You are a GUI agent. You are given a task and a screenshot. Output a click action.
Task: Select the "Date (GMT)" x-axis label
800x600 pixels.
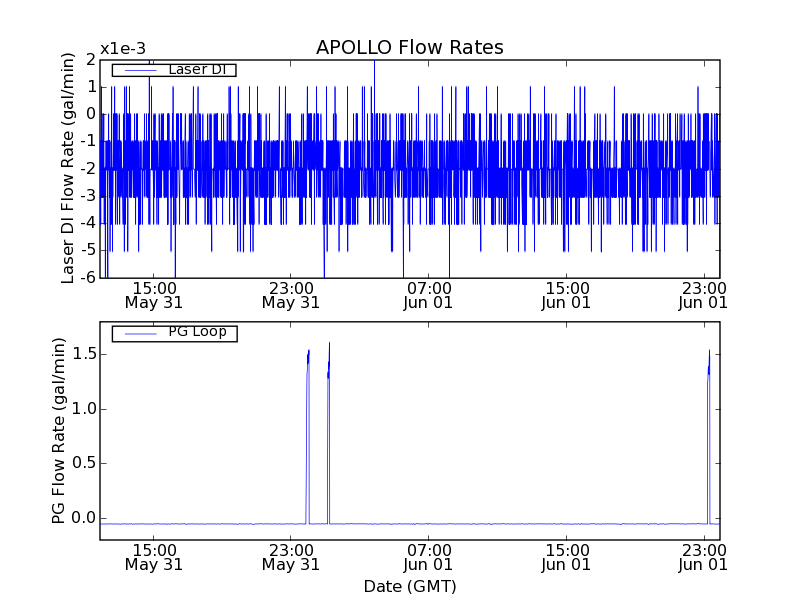[409, 586]
